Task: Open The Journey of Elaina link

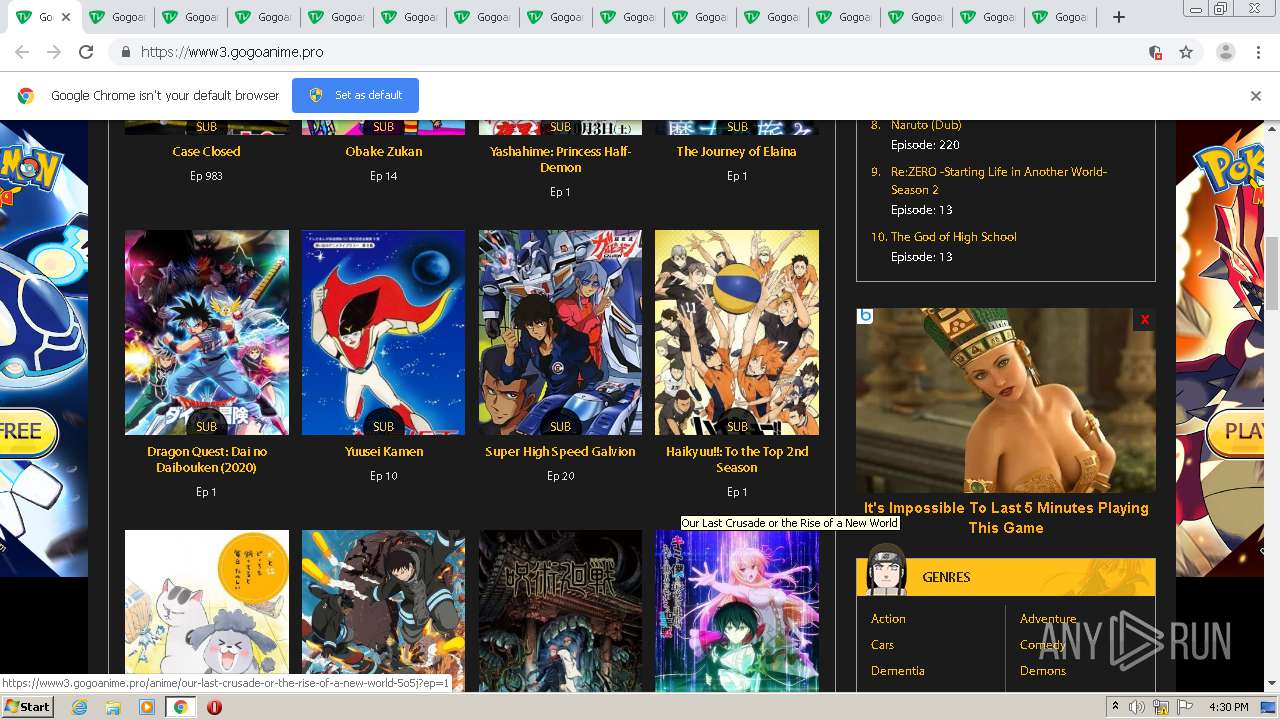Action: point(736,152)
